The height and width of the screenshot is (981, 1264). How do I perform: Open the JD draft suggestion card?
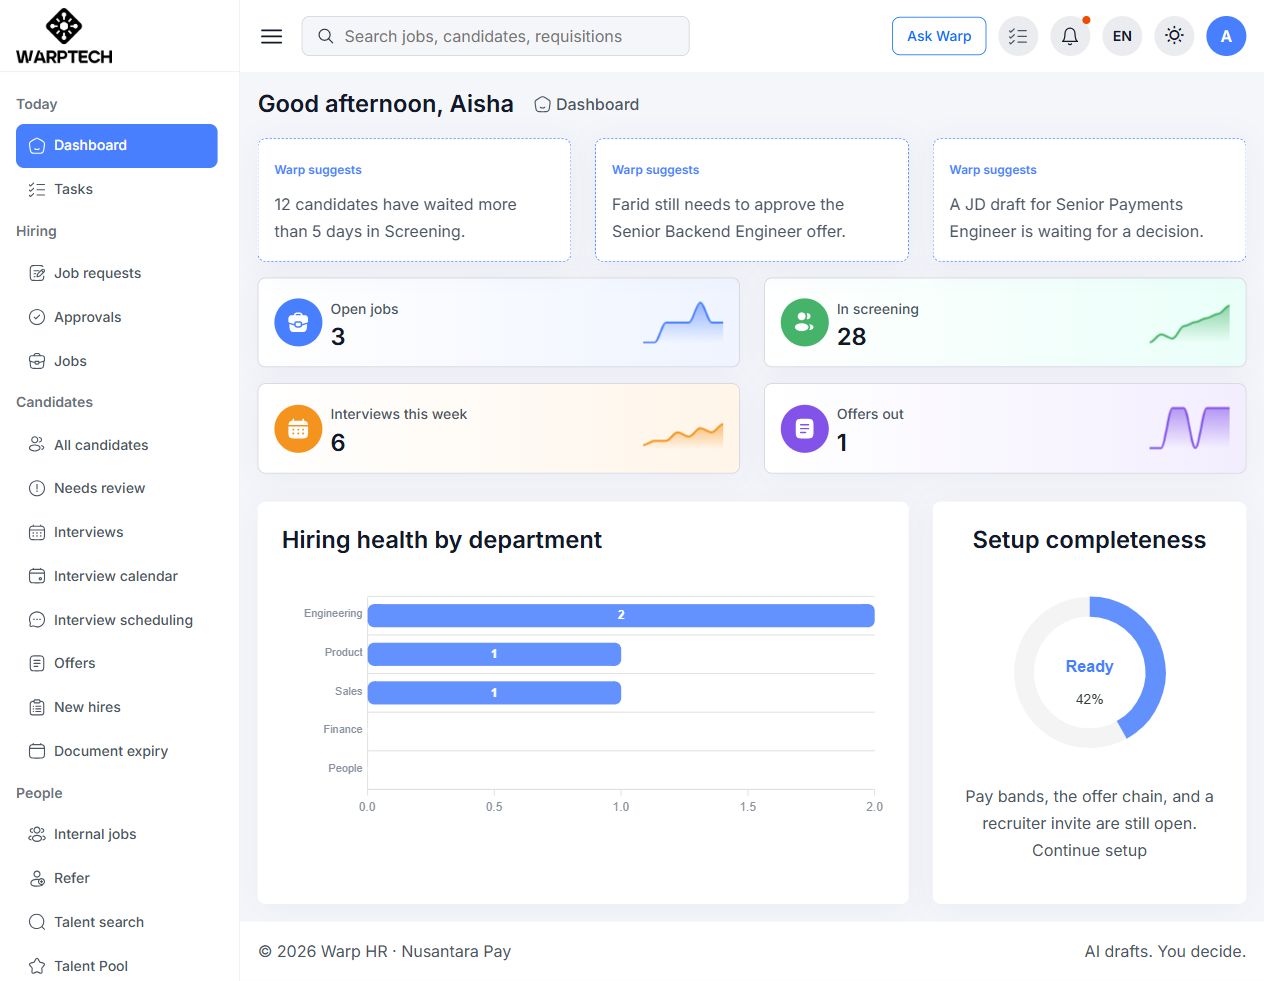(1089, 200)
